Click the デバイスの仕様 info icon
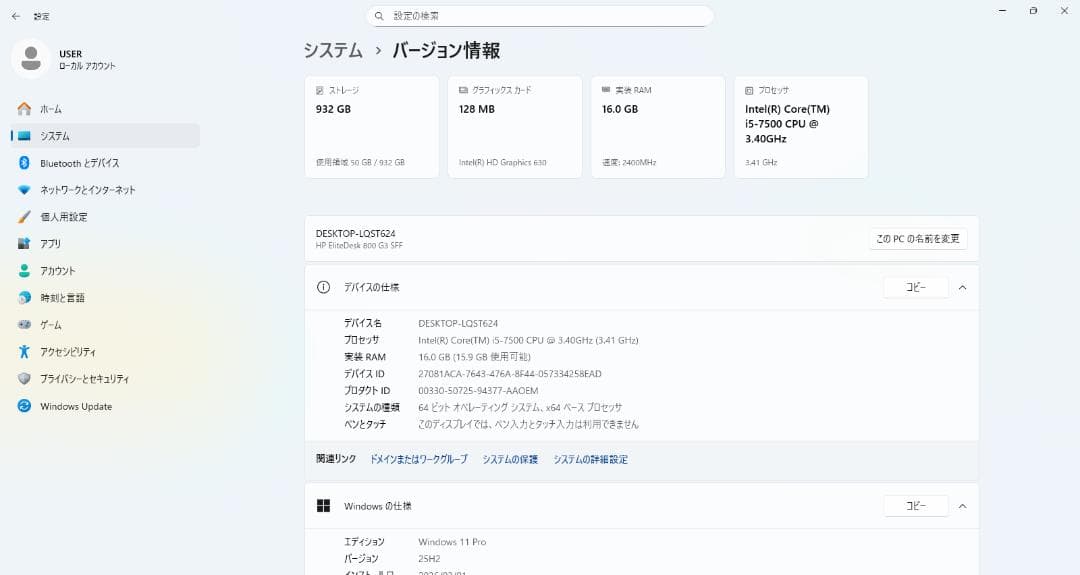Viewport: 1080px width, 575px height. 323,287
